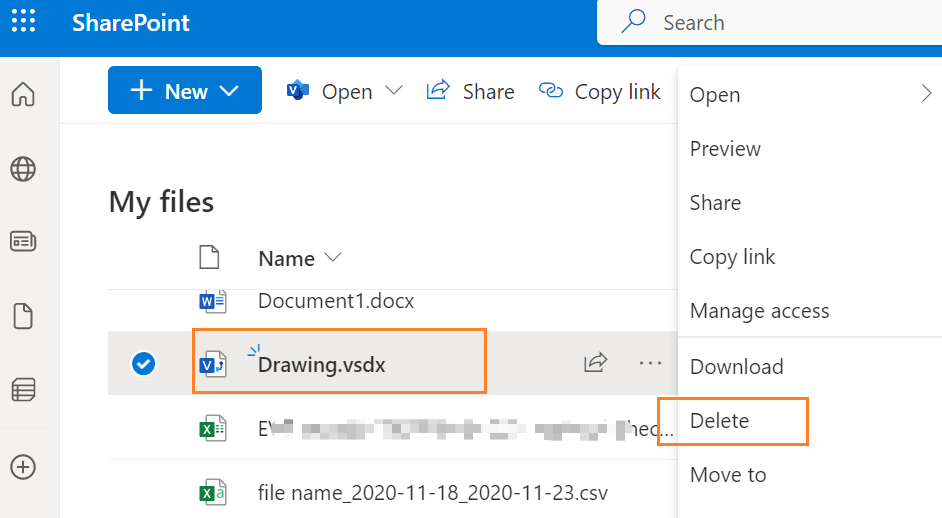Open the Name column dropdown chevron
The height and width of the screenshot is (518, 942).
pos(332,257)
